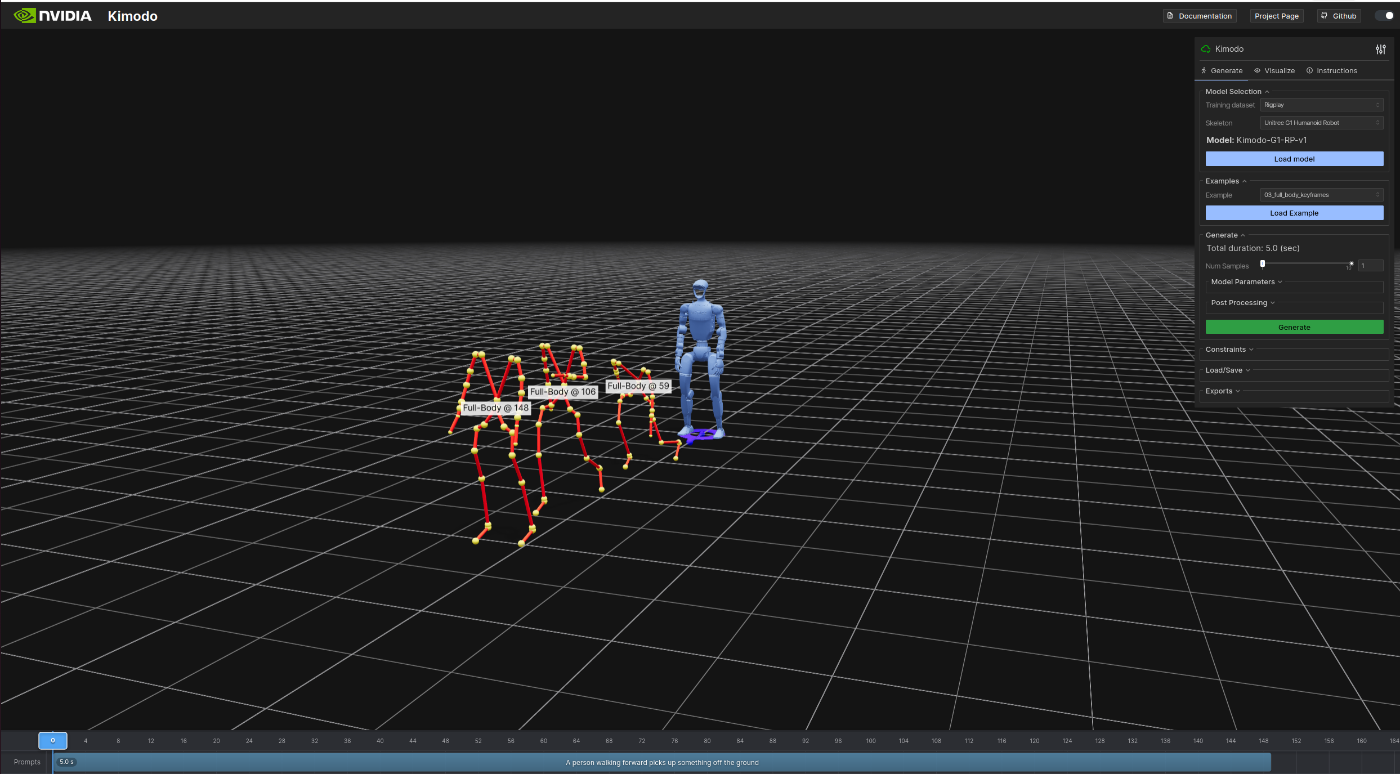This screenshot has width=1400, height=774.
Task: Select the Full-Body @ 106 keyframe label
Action: (x=563, y=392)
